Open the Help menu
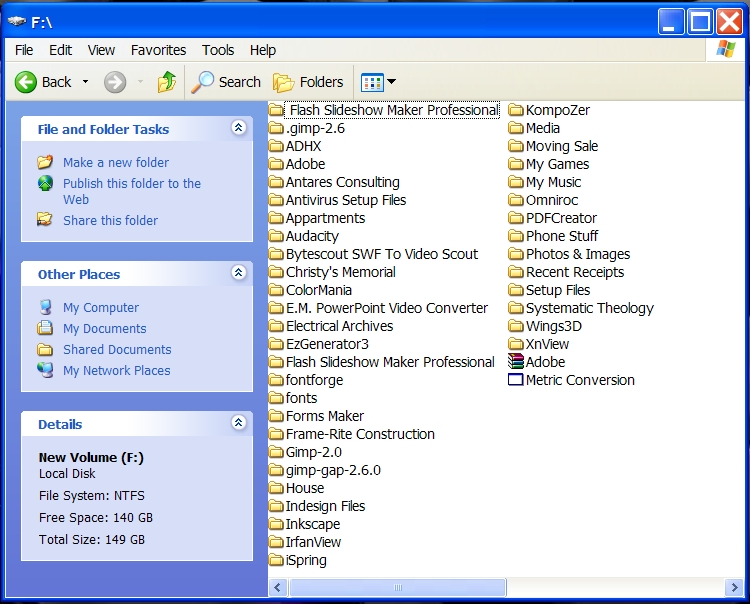The image size is (750, 604). 263,50
